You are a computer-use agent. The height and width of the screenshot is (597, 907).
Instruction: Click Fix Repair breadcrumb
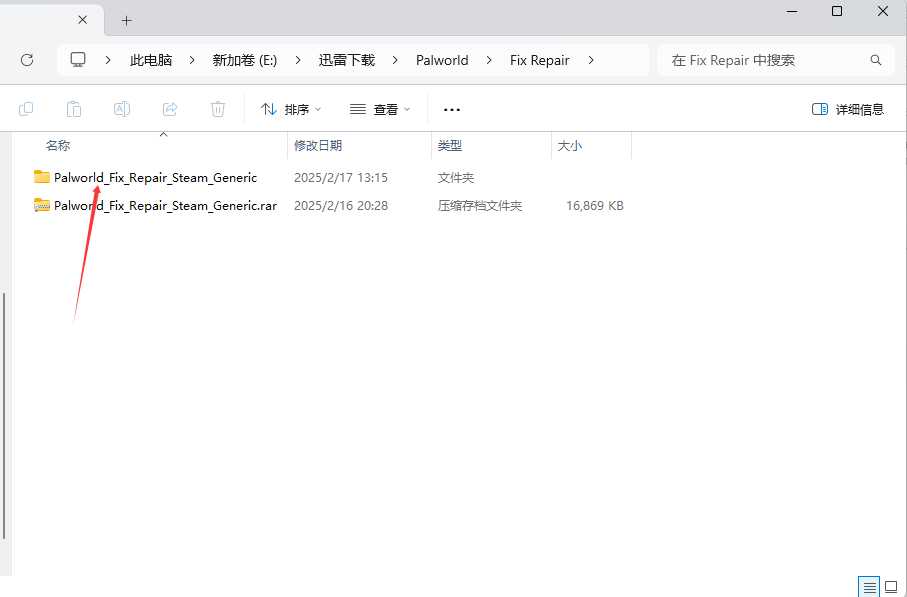tap(540, 60)
